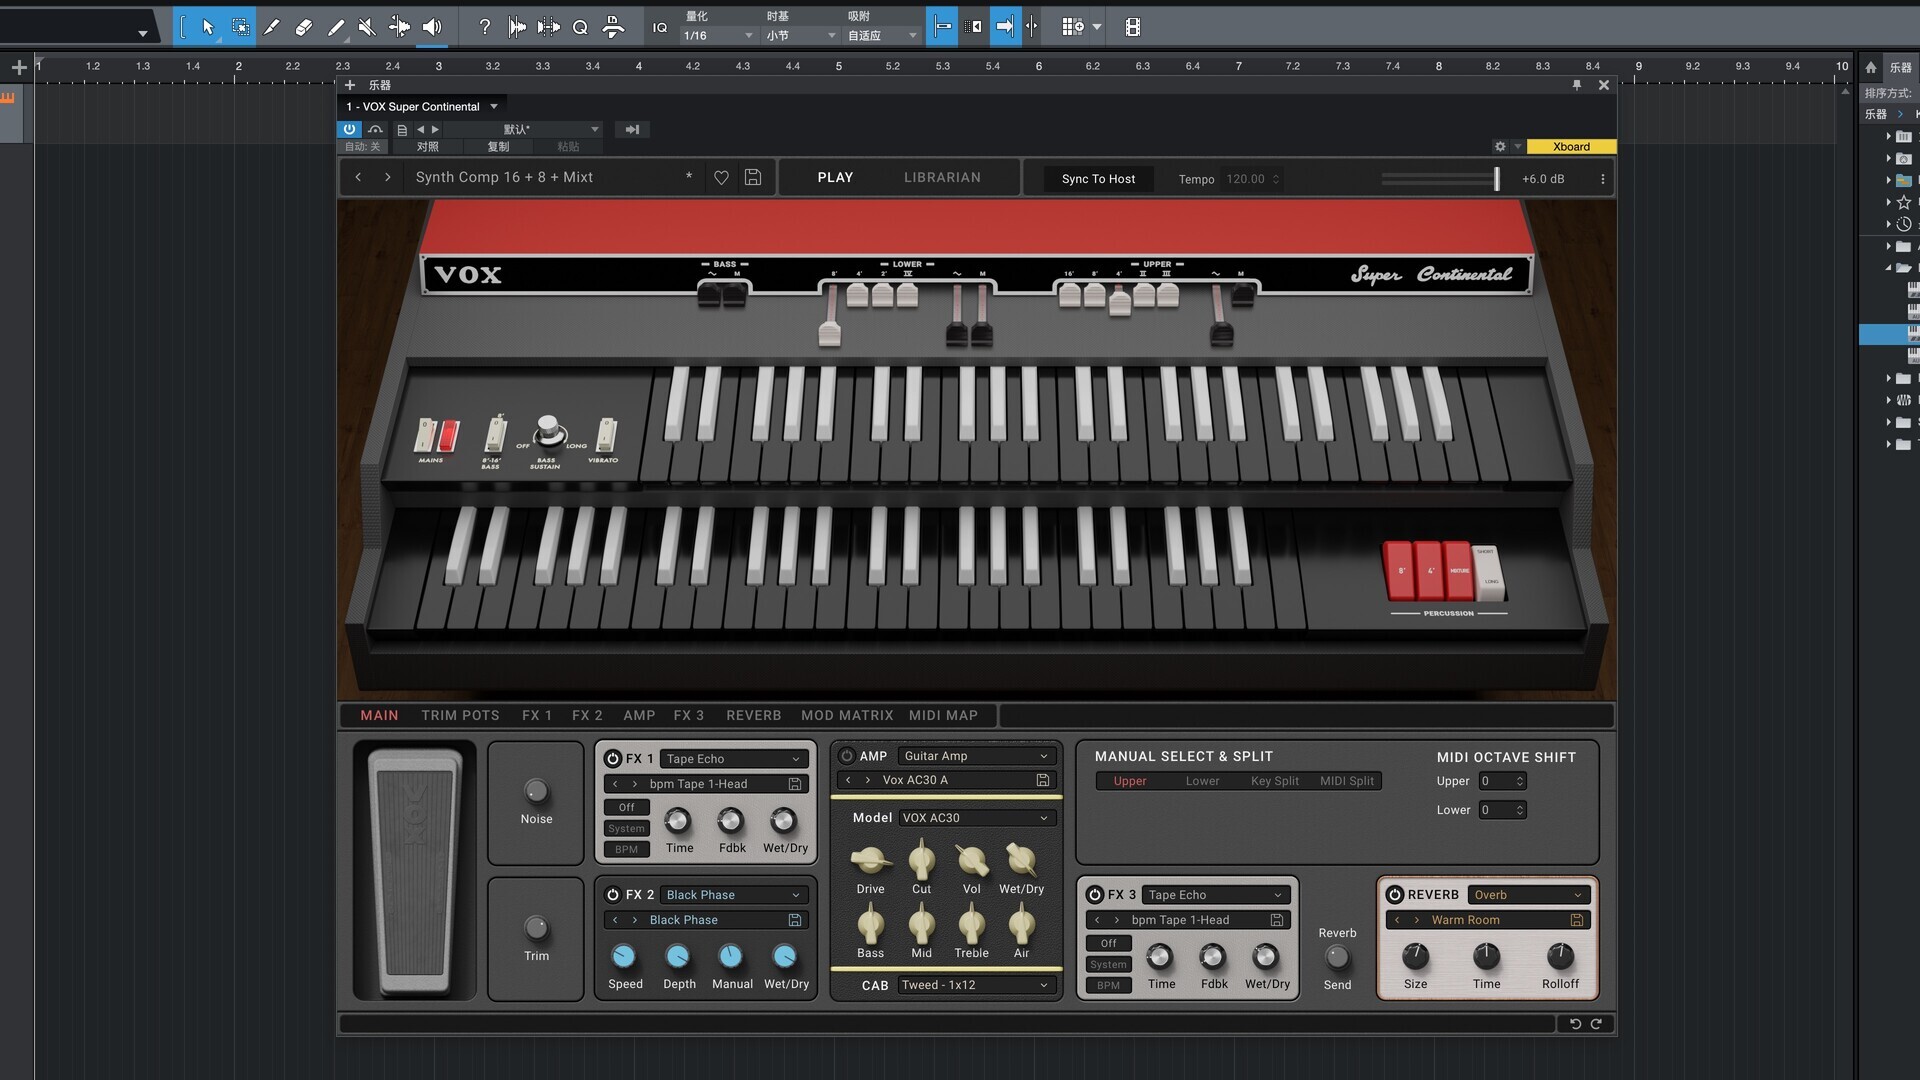Select the Key Split option
The height and width of the screenshot is (1080, 1920).
pyautogui.click(x=1274, y=781)
